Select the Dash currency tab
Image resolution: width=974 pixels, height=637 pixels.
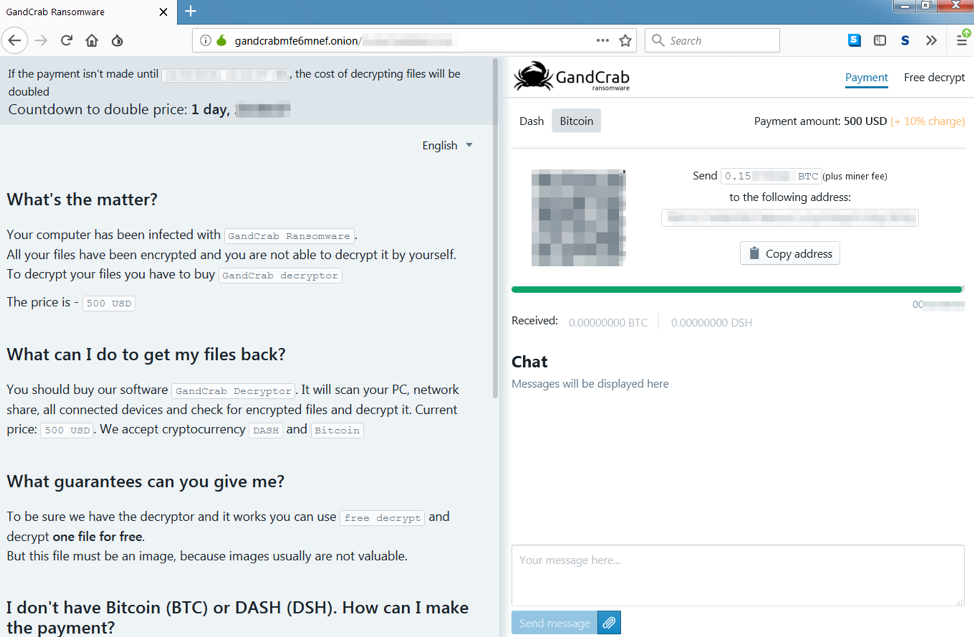pyautogui.click(x=532, y=121)
